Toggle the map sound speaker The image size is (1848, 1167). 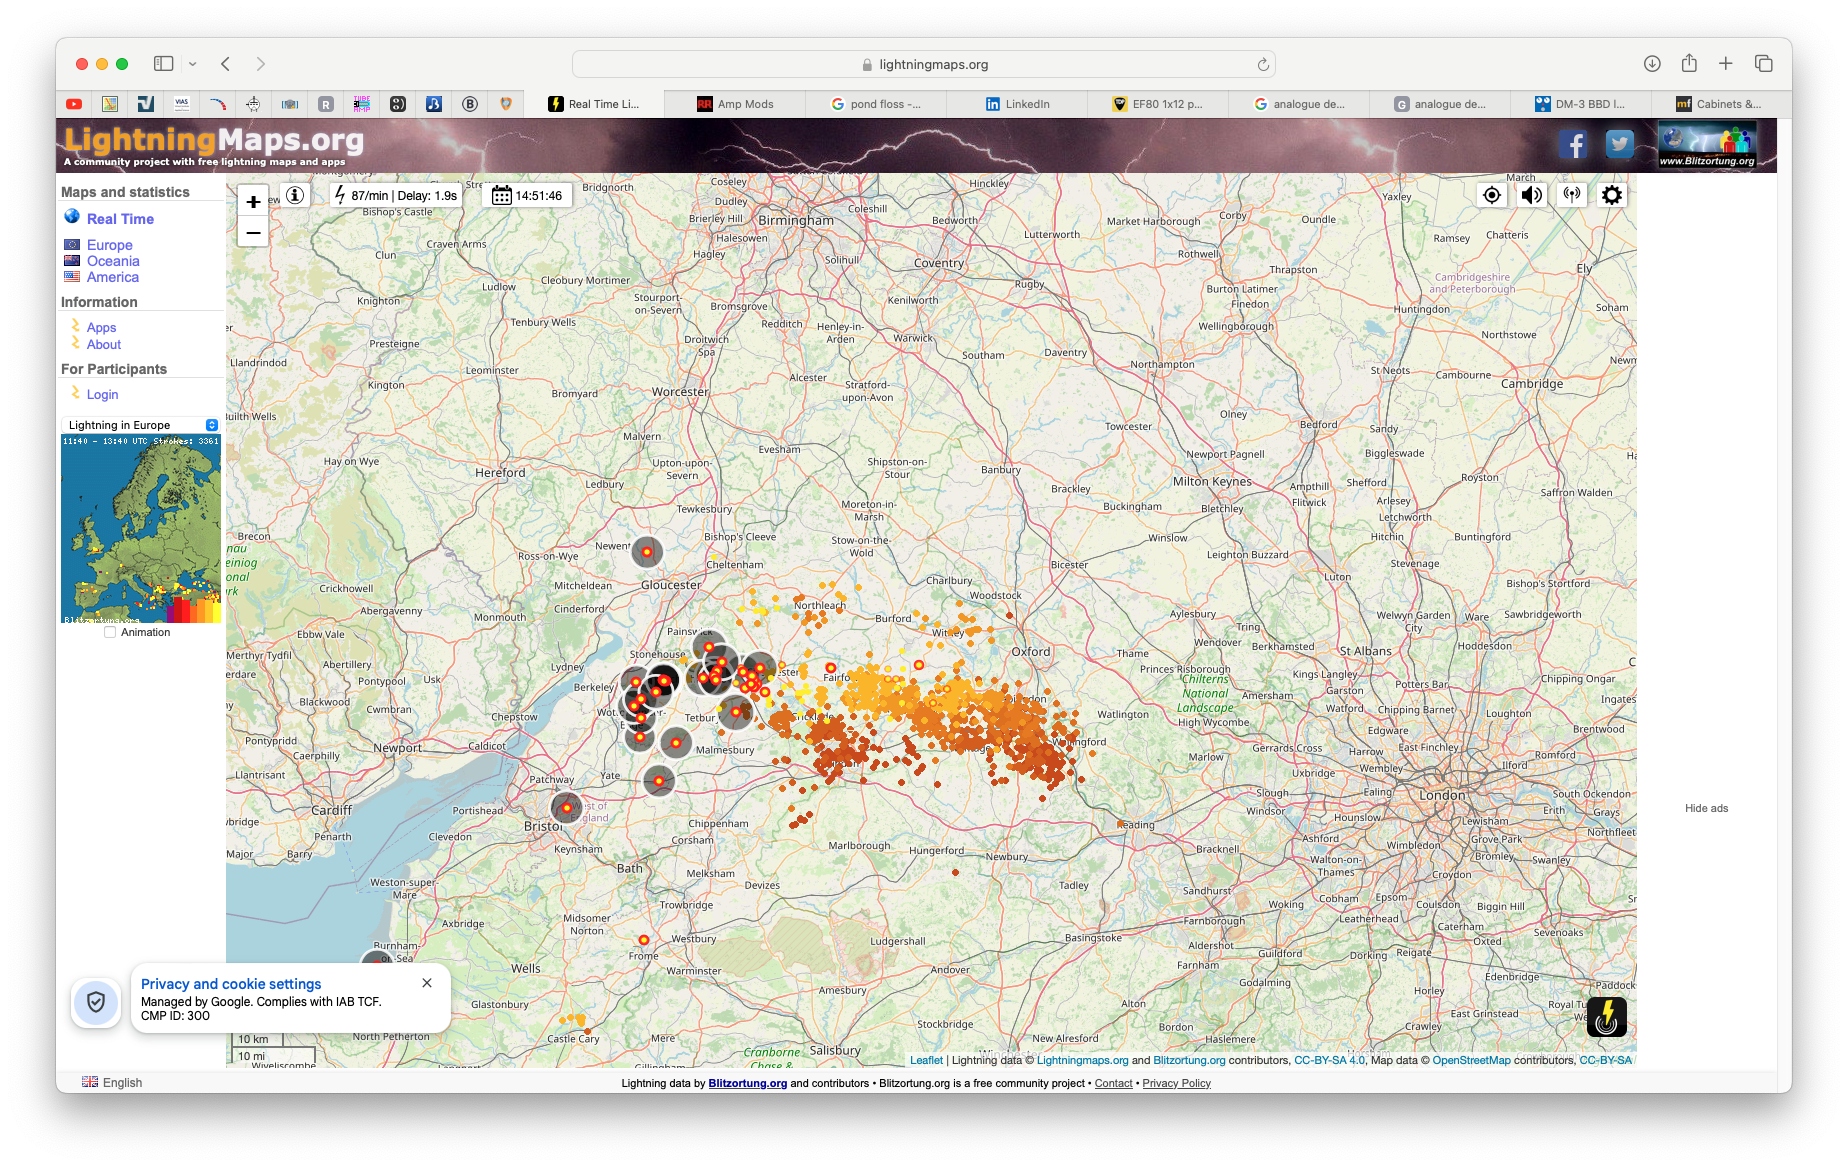pos(1532,195)
